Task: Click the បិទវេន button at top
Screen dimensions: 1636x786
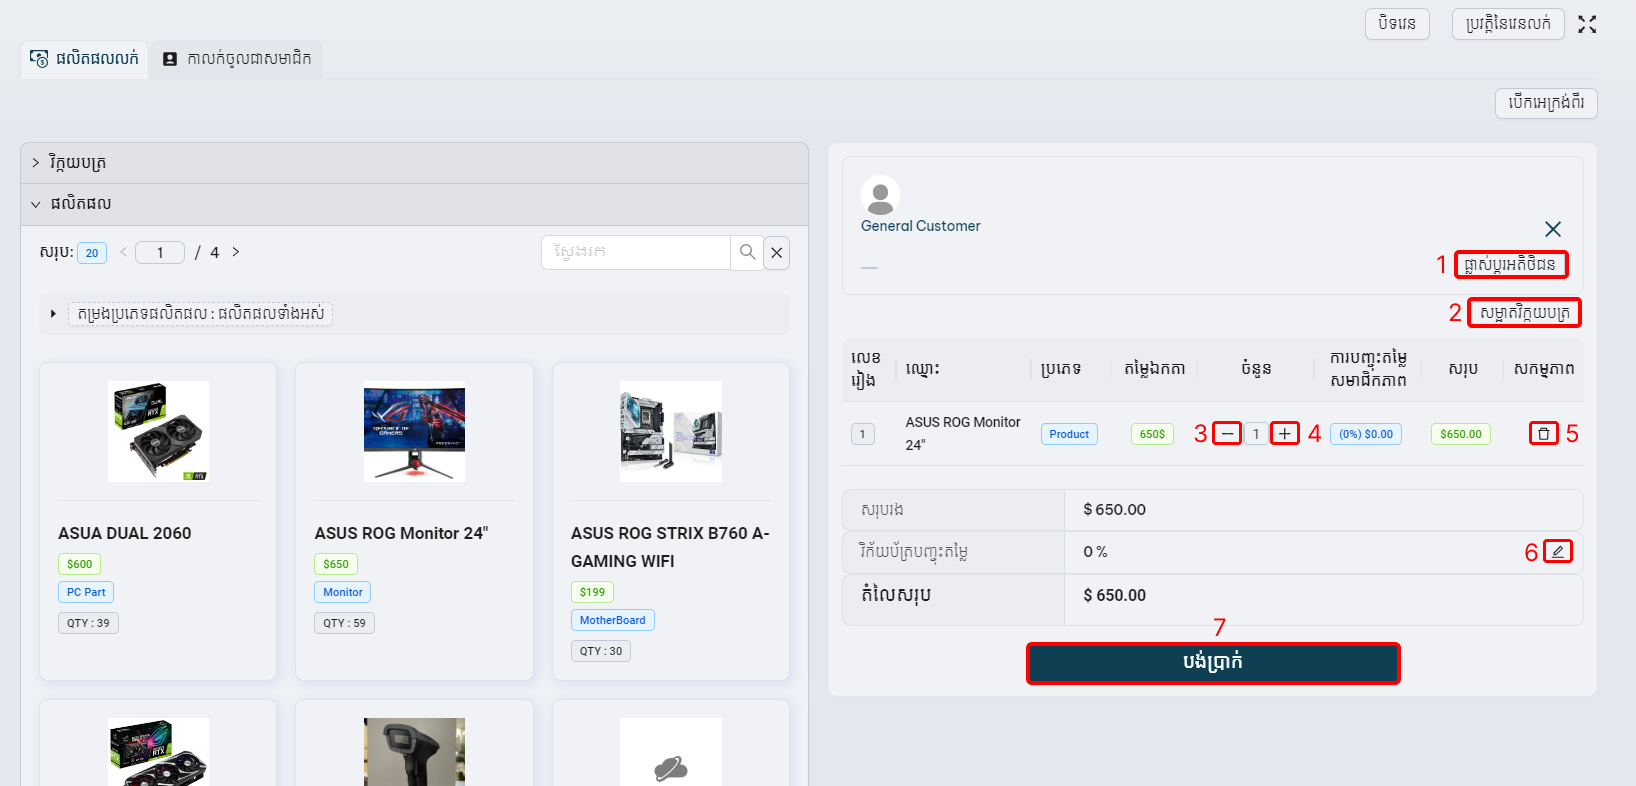Action: [x=1396, y=24]
